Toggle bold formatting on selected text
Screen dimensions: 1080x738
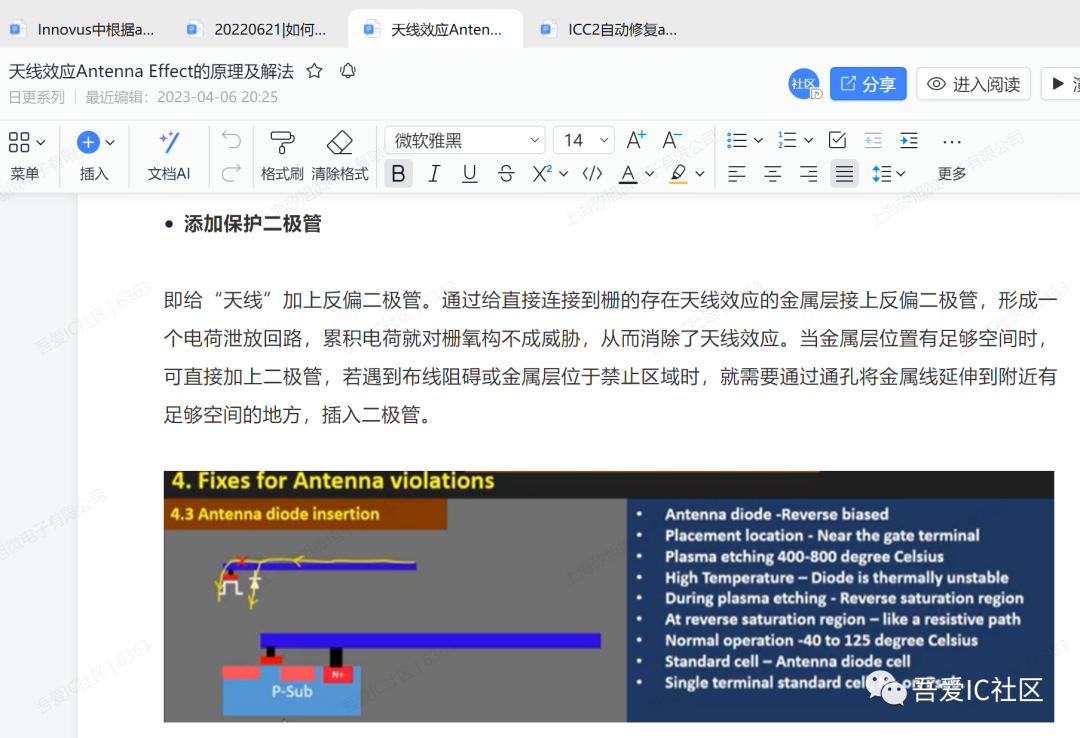tap(398, 173)
